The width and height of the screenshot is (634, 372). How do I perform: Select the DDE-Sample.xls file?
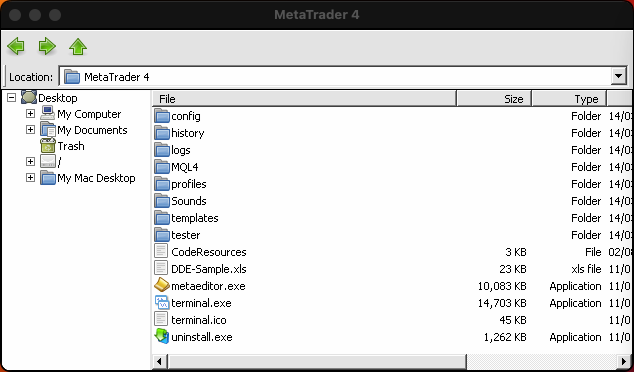point(209,269)
